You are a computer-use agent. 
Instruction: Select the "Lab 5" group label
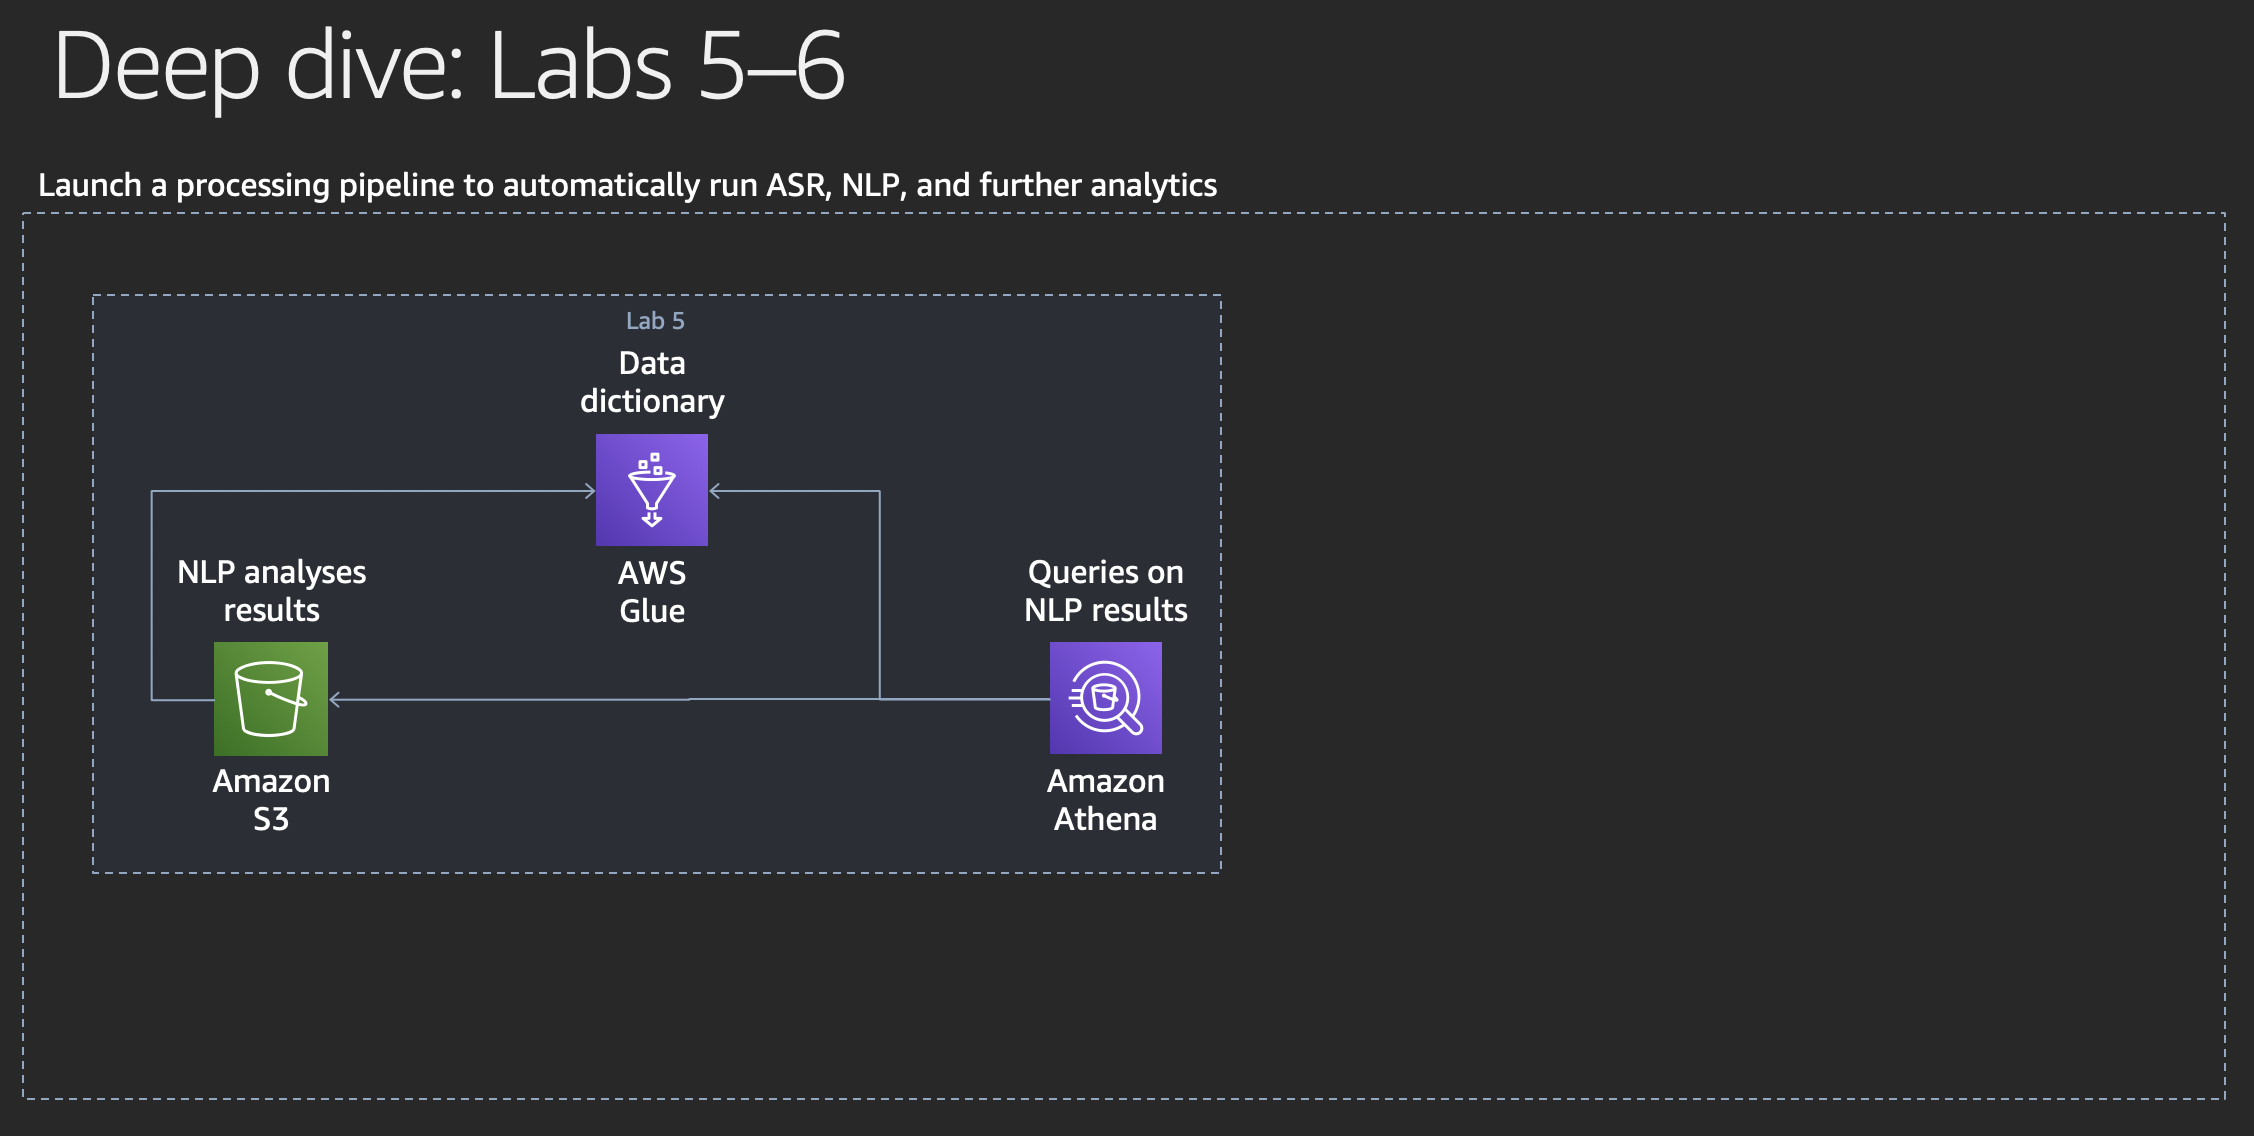[x=655, y=321]
